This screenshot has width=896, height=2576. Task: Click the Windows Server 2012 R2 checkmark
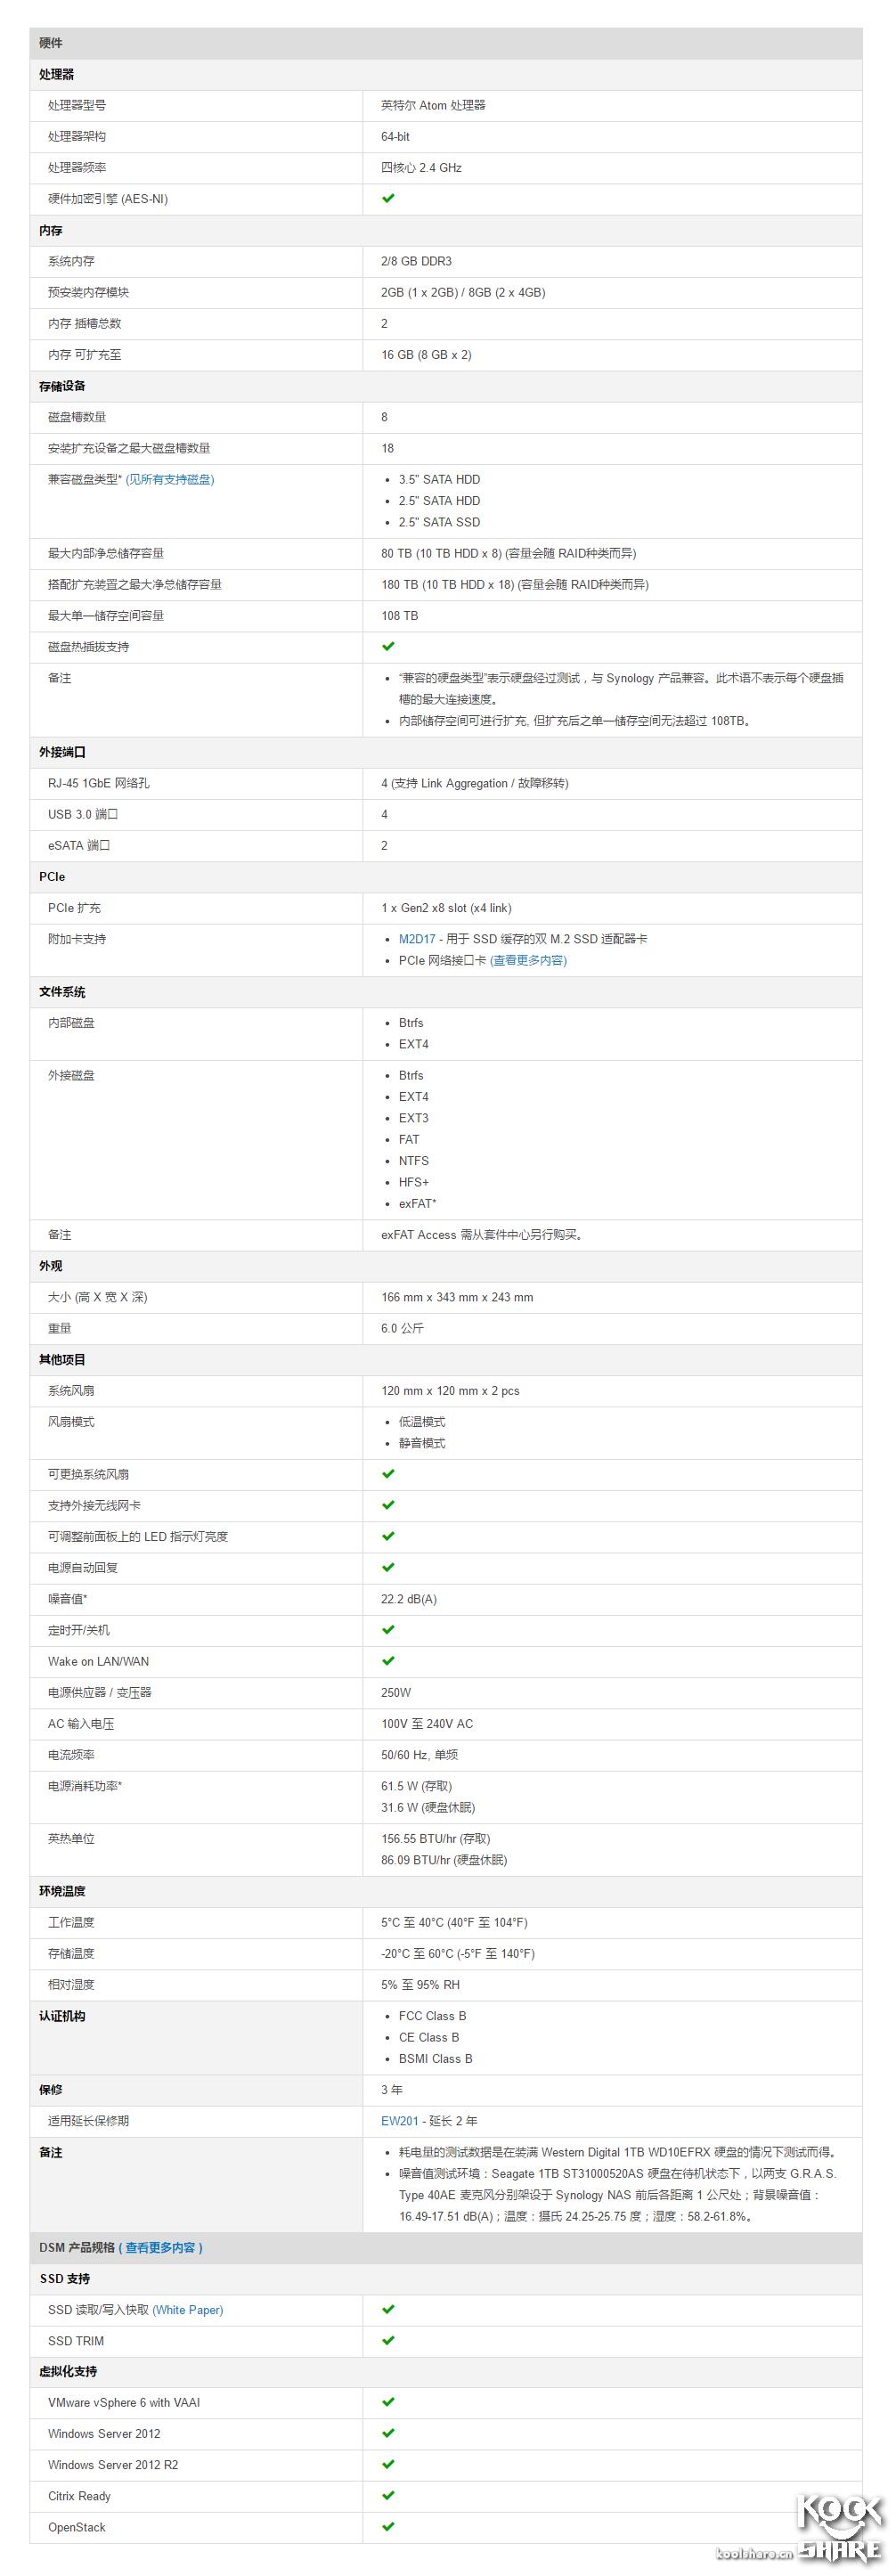(x=388, y=2464)
